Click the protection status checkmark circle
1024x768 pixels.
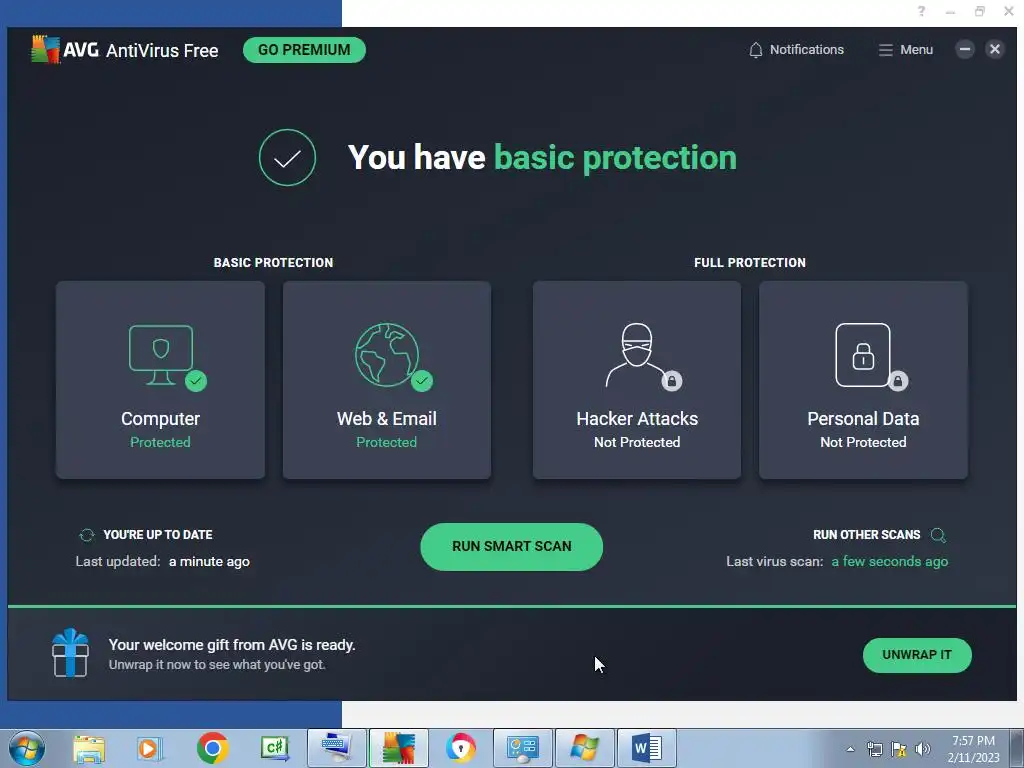coord(287,157)
